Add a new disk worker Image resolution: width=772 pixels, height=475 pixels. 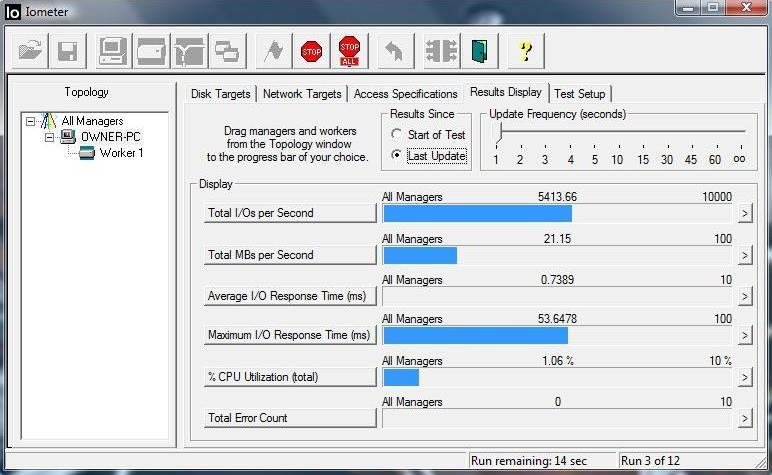pos(151,51)
